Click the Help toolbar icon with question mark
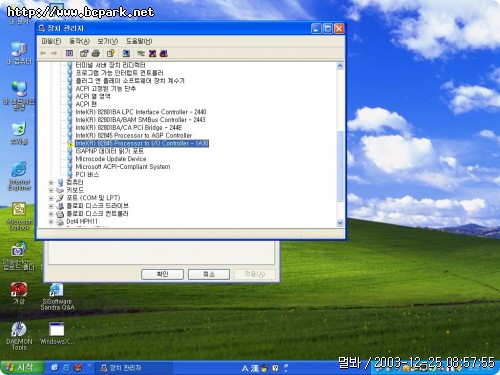This screenshot has width=500, height=375. click(x=111, y=53)
